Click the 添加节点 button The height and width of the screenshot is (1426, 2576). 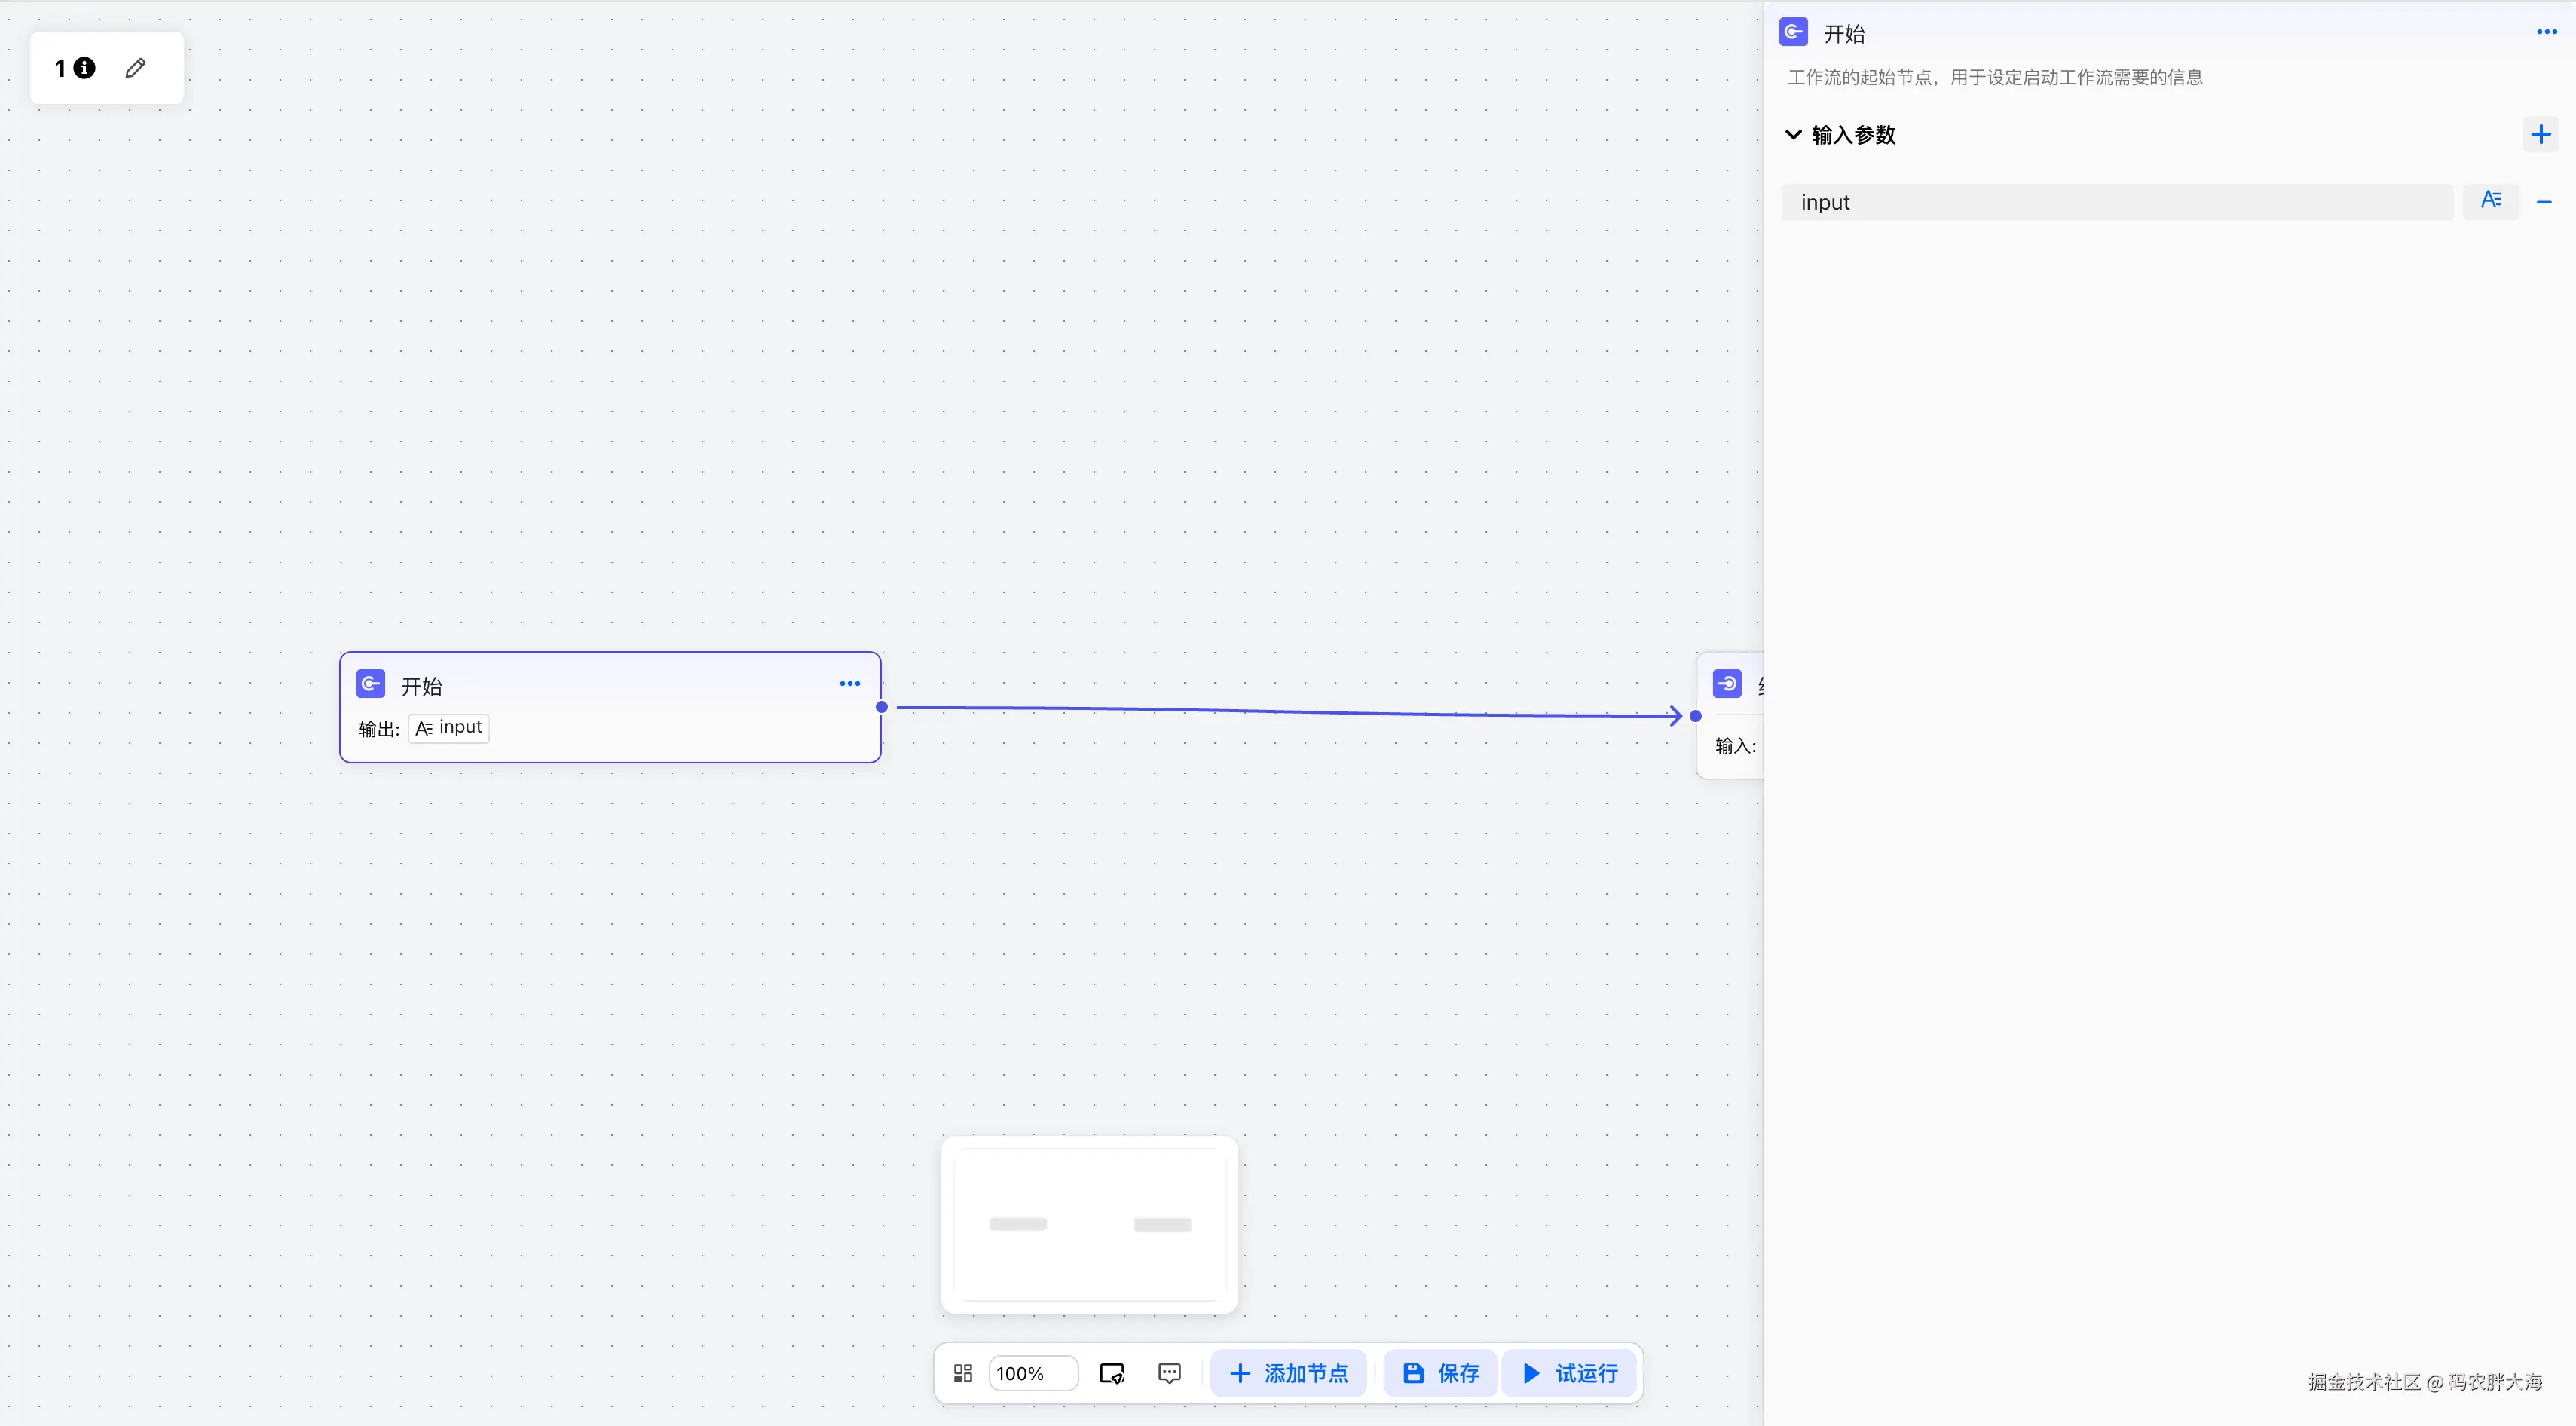click(x=1288, y=1373)
